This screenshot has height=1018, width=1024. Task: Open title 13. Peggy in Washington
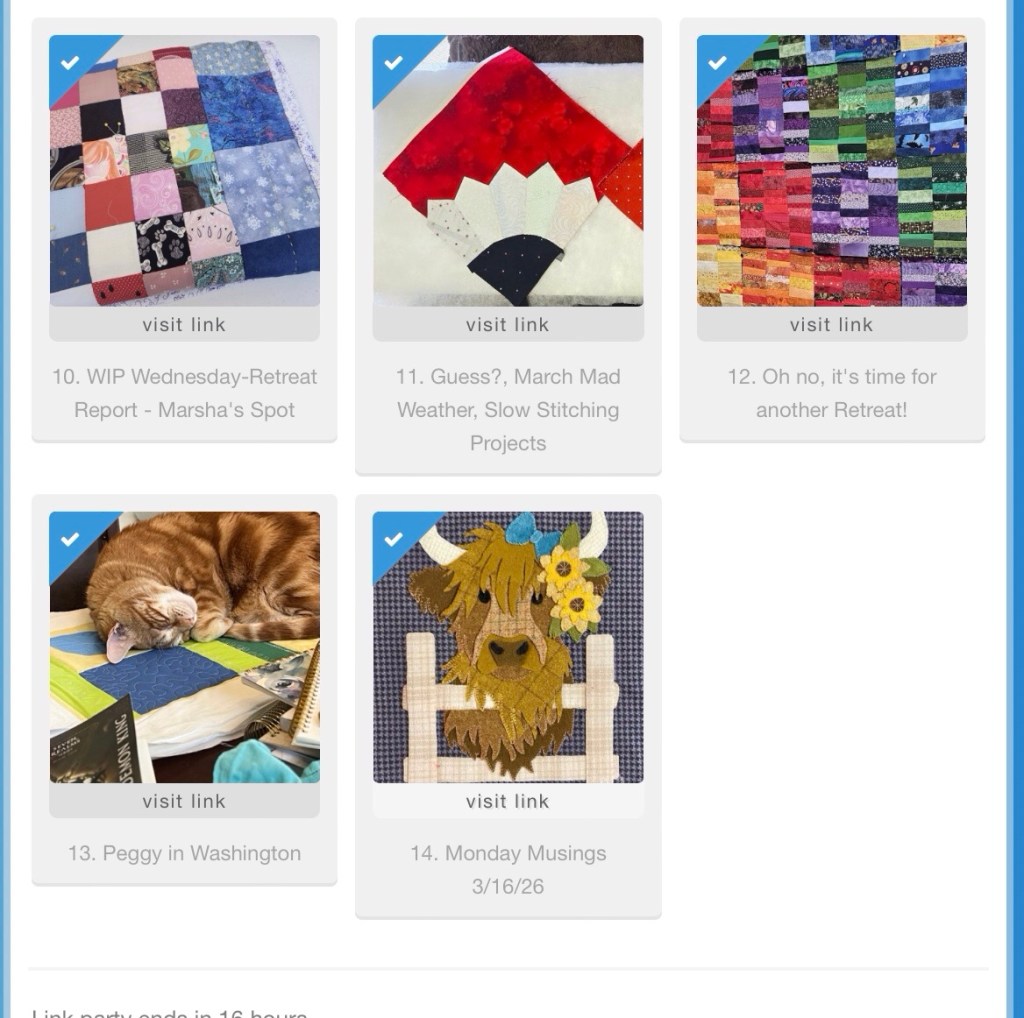tap(184, 853)
